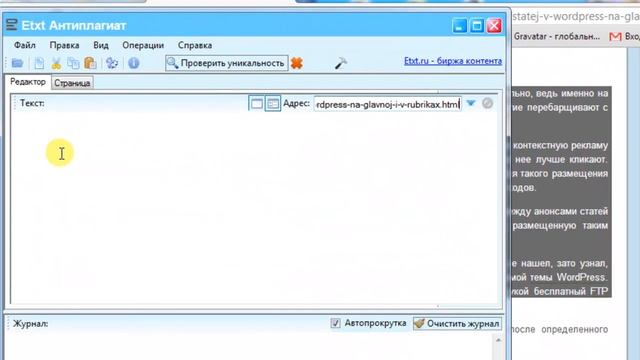Click the Gmail icon in browser bookmarks
This screenshot has width=640, height=360.
tap(615, 37)
